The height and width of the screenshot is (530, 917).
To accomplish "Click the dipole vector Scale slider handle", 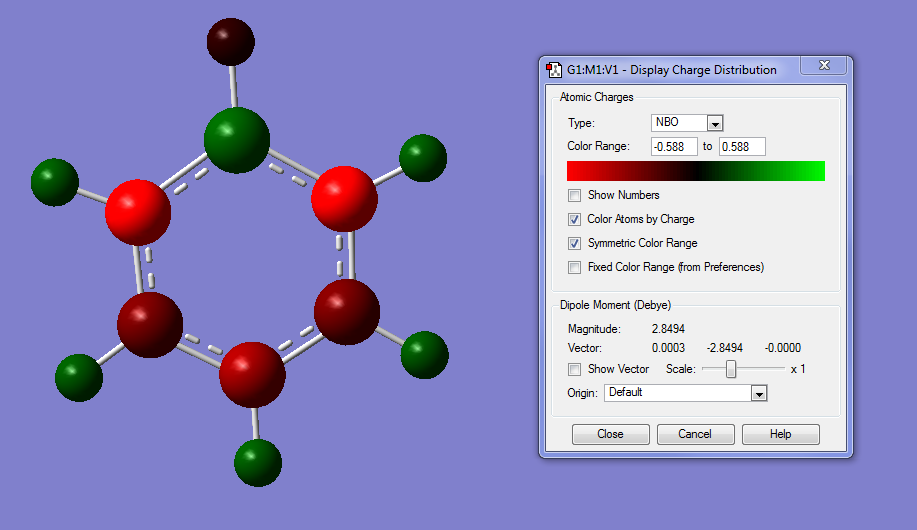I will pyautogui.click(x=731, y=369).
